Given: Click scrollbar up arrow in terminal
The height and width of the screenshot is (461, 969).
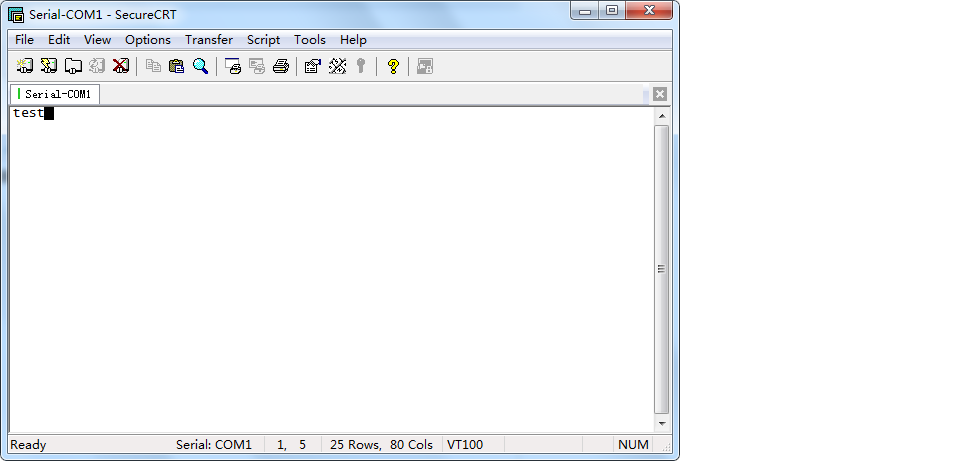Looking at the screenshot, I should coord(662,116).
